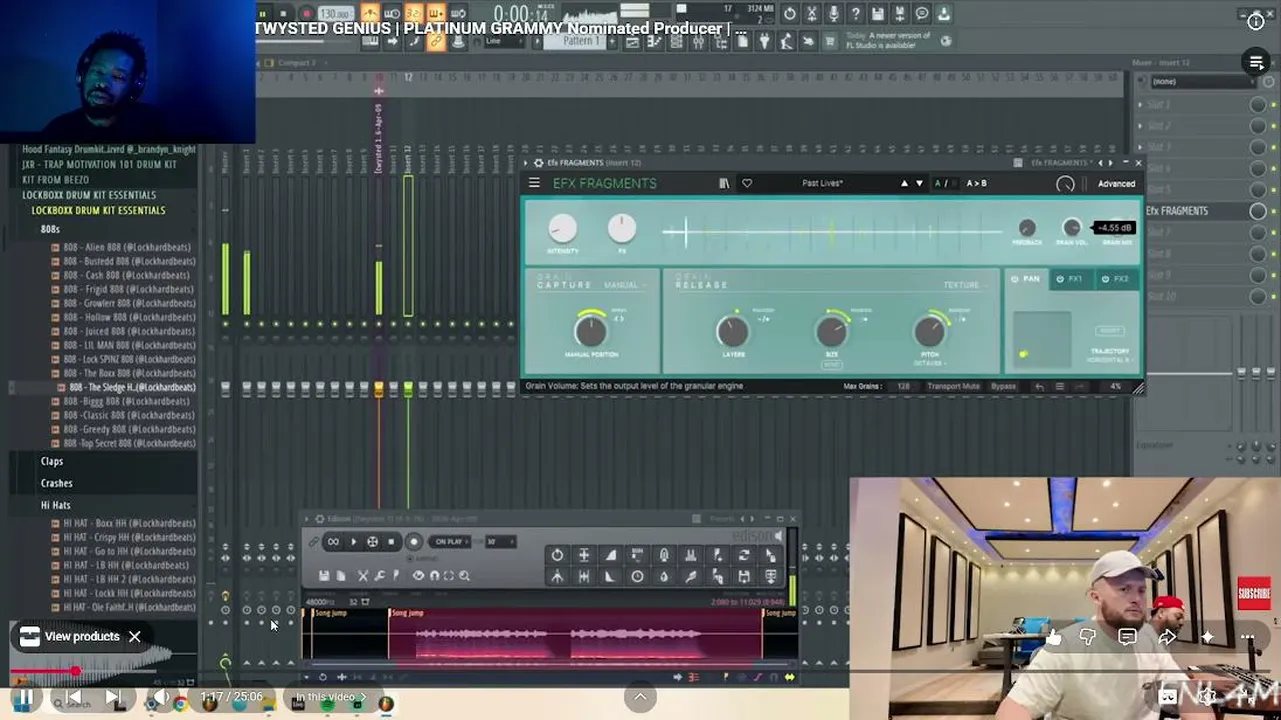Open the video playlist queue icon

(1257, 62)
